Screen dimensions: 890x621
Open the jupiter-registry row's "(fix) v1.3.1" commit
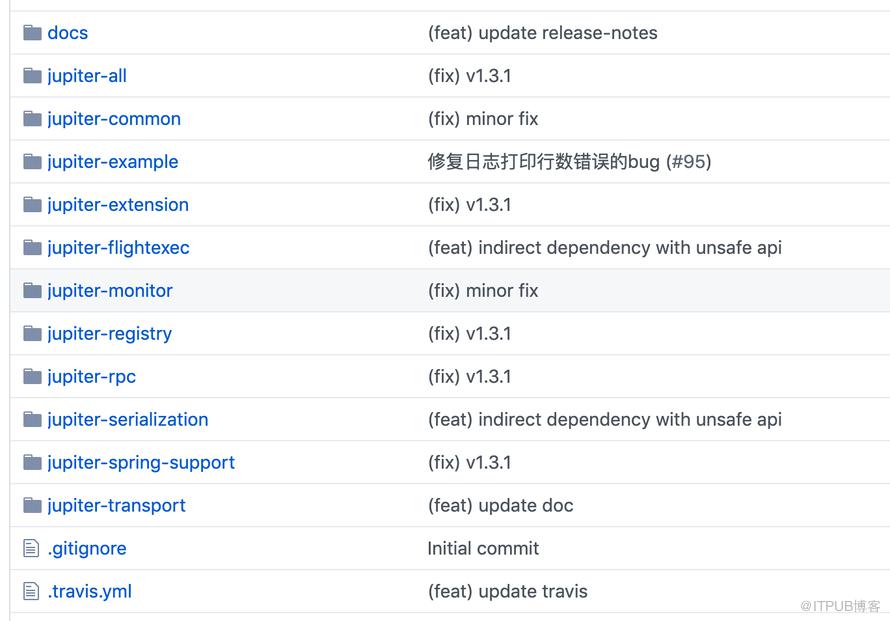(x=469, y=333)
